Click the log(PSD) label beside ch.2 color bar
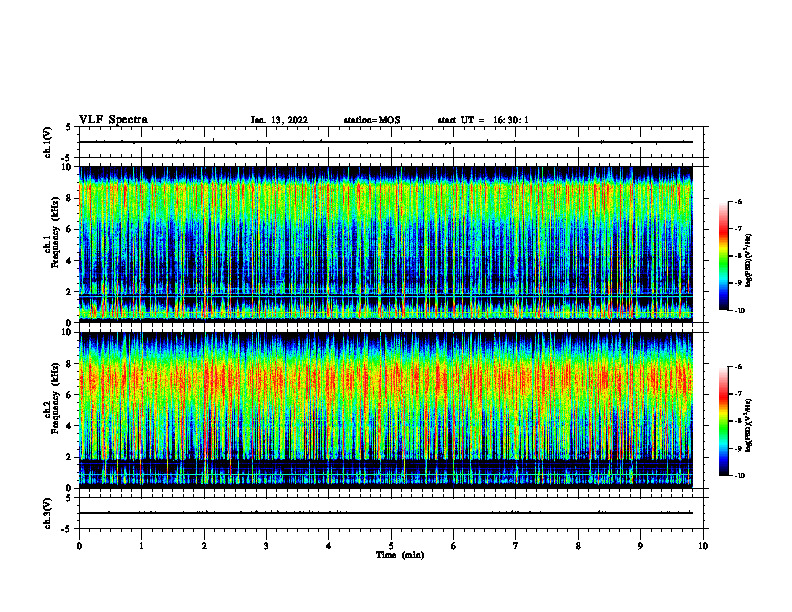The image size is (792, 612). pyautogui.click(x=749, y=425)
